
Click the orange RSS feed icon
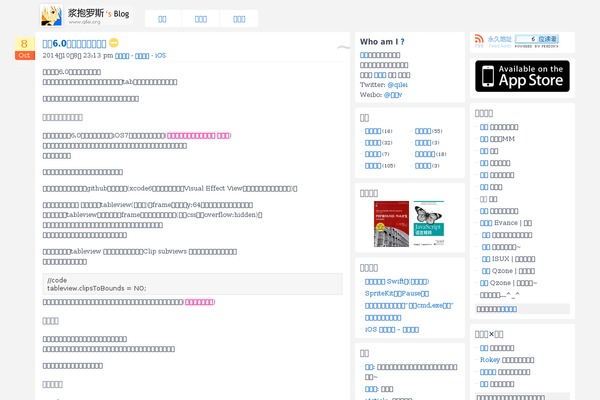(479, 41)
